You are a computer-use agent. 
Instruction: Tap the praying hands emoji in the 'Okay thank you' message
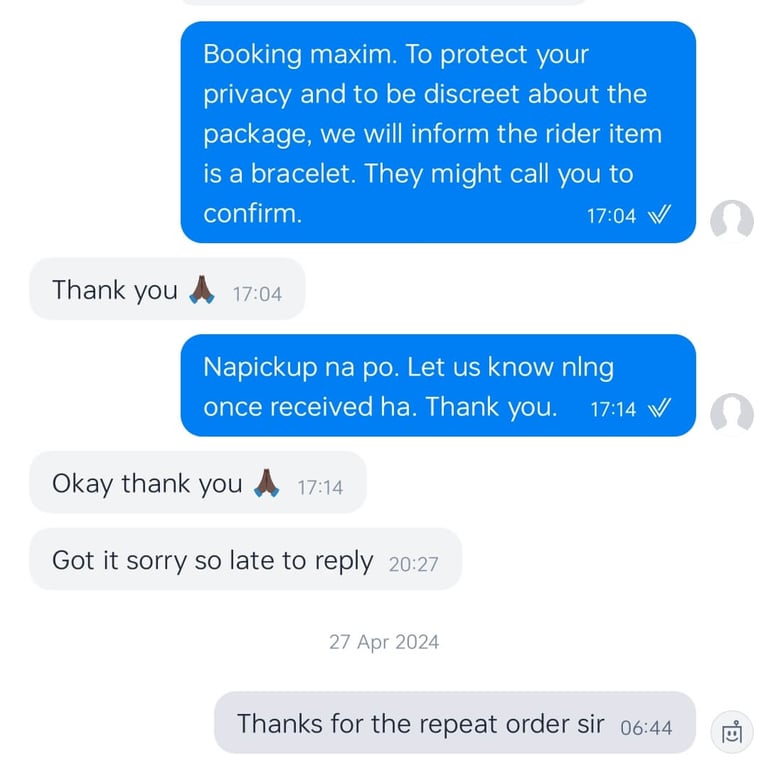pos(266,483)
